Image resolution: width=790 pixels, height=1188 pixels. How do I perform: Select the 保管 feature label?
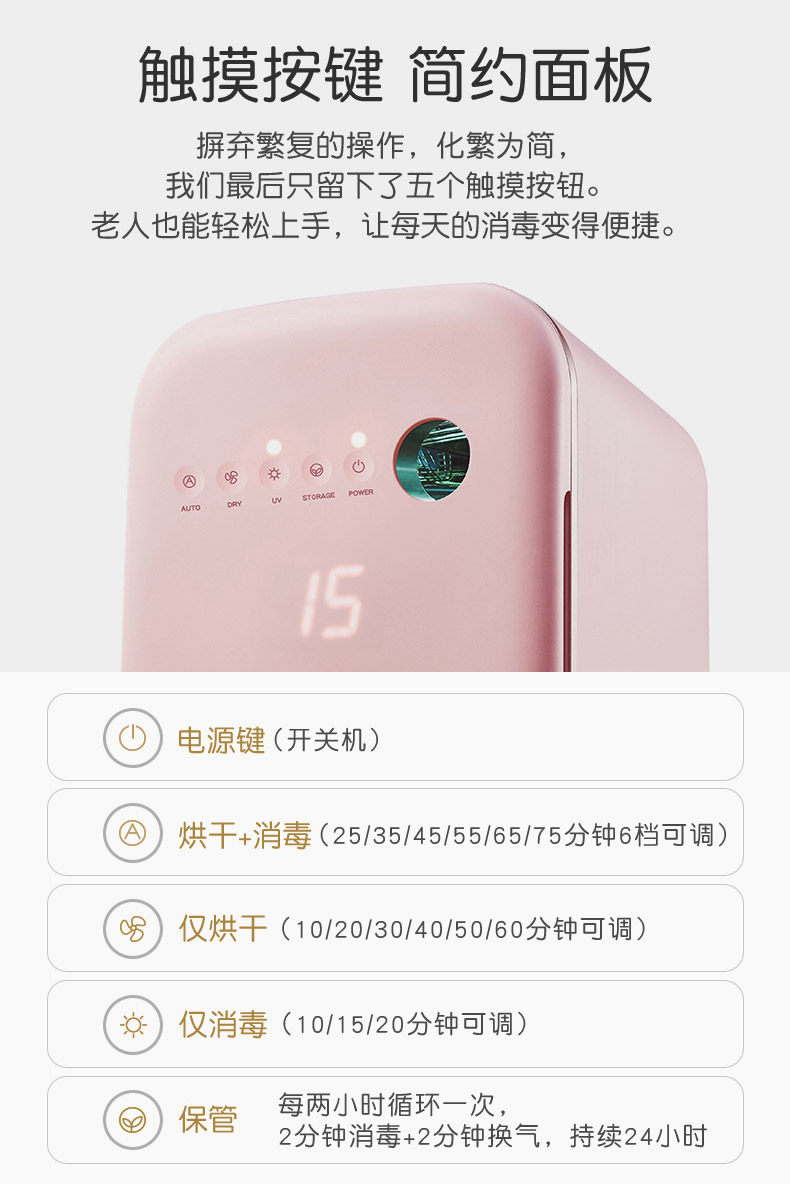point(208,1120)
